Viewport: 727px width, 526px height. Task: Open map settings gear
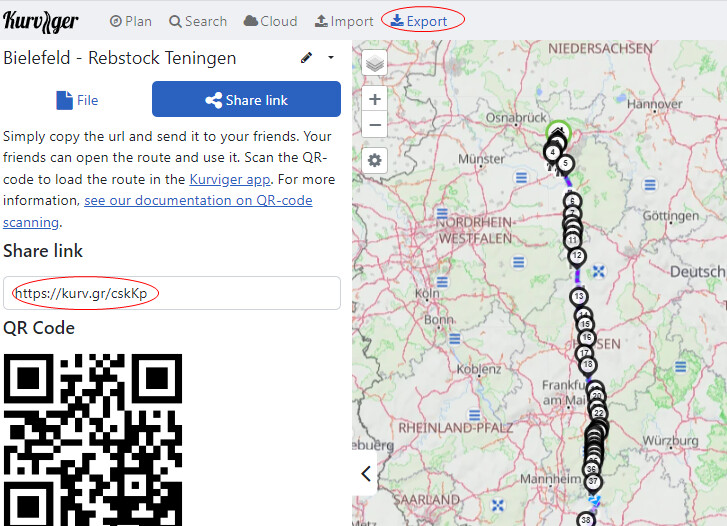[x=375, y=160]
